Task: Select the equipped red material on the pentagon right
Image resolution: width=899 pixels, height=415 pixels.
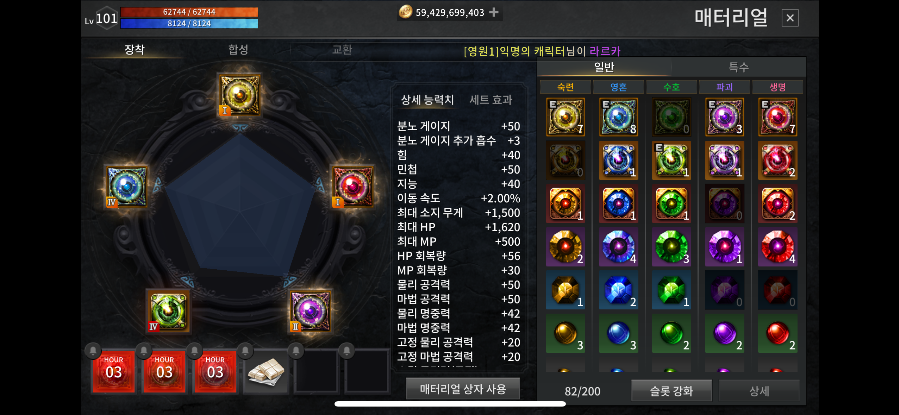Action: (354, 186)
